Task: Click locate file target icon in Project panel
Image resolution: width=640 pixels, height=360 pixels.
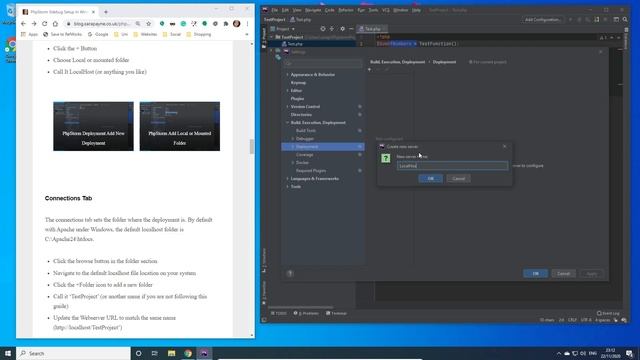Action: tap(322, 29)
